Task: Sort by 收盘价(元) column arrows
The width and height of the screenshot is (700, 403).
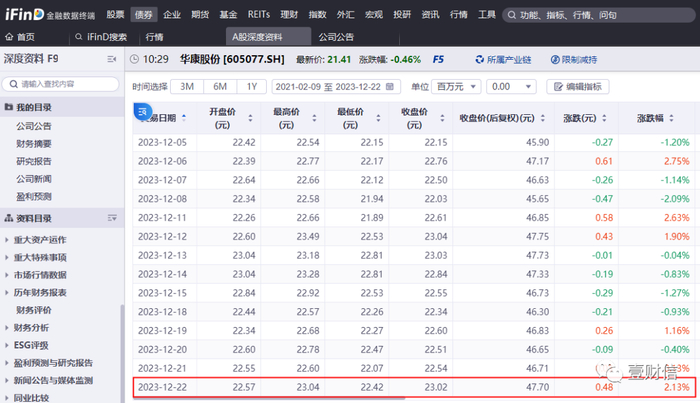Action: click(442, 118)
